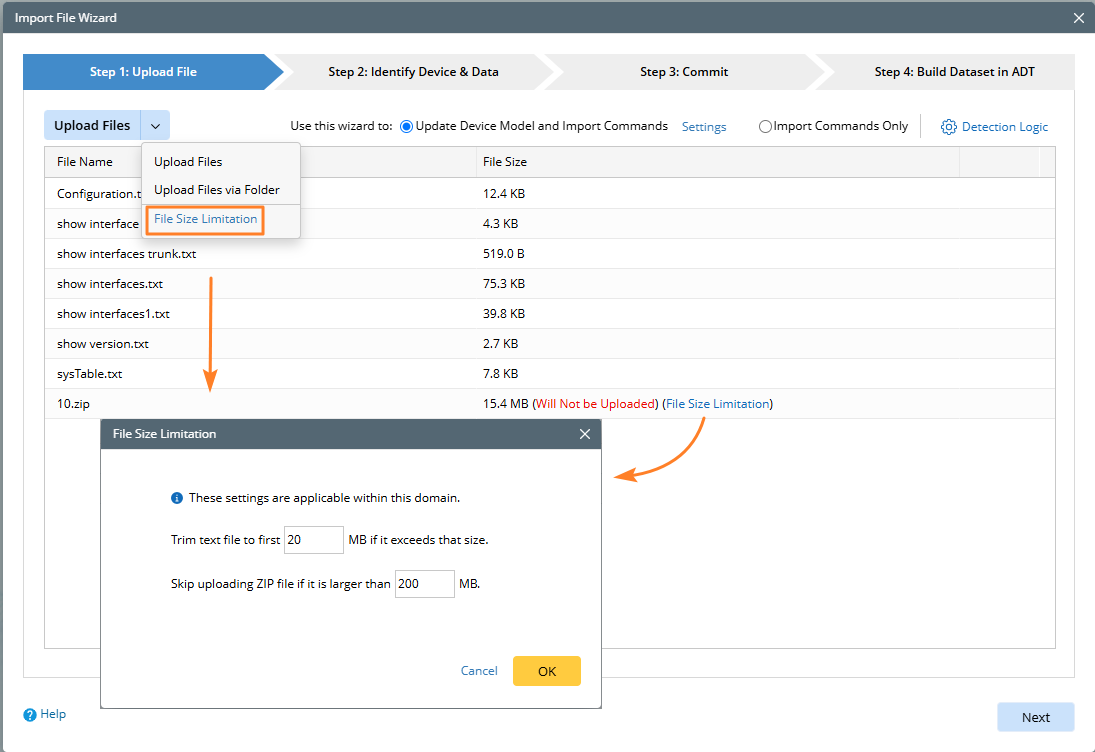Select Upload Files from the dropdown menu
This screenshot has height=752, width=1095.
188,162
